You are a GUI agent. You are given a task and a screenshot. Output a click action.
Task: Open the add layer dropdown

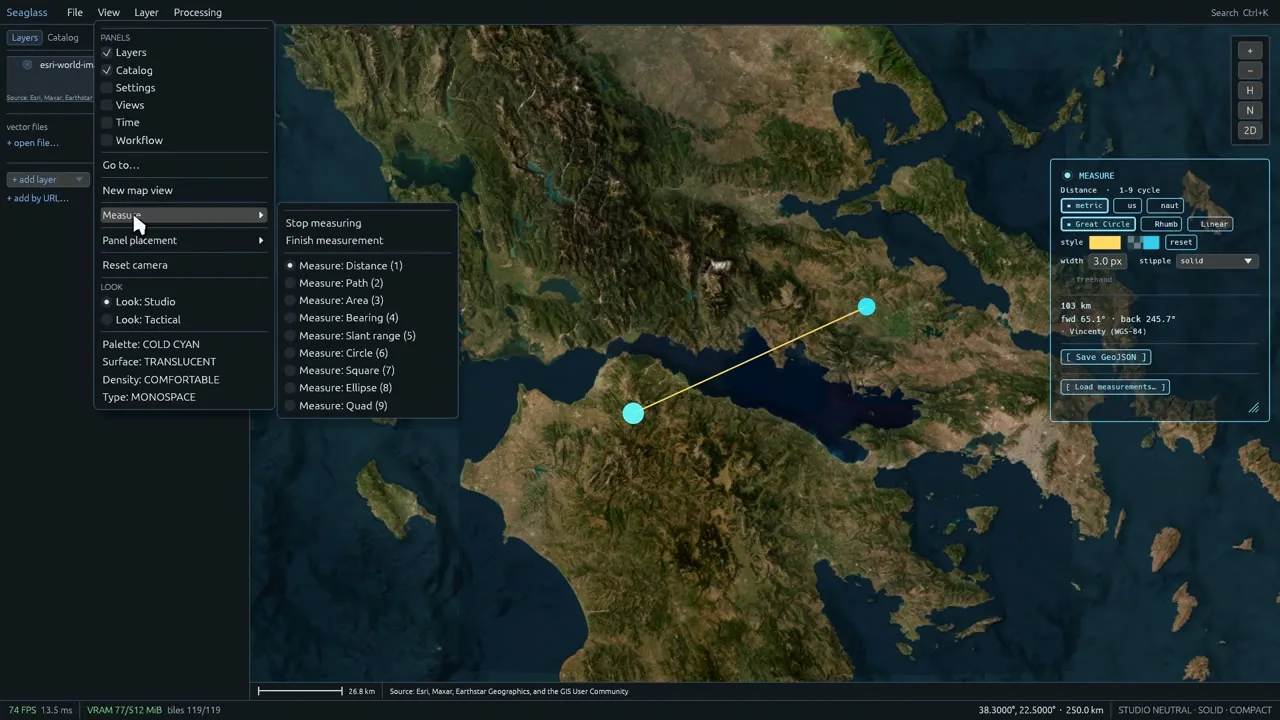[47, 180]
